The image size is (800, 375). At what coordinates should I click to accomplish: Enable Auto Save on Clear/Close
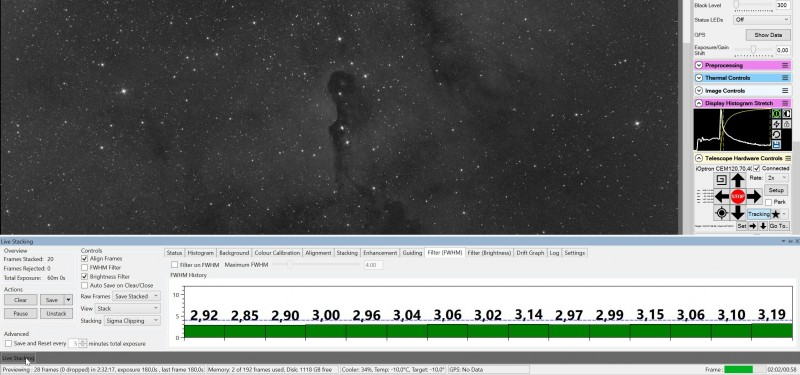tap(84, 286)
